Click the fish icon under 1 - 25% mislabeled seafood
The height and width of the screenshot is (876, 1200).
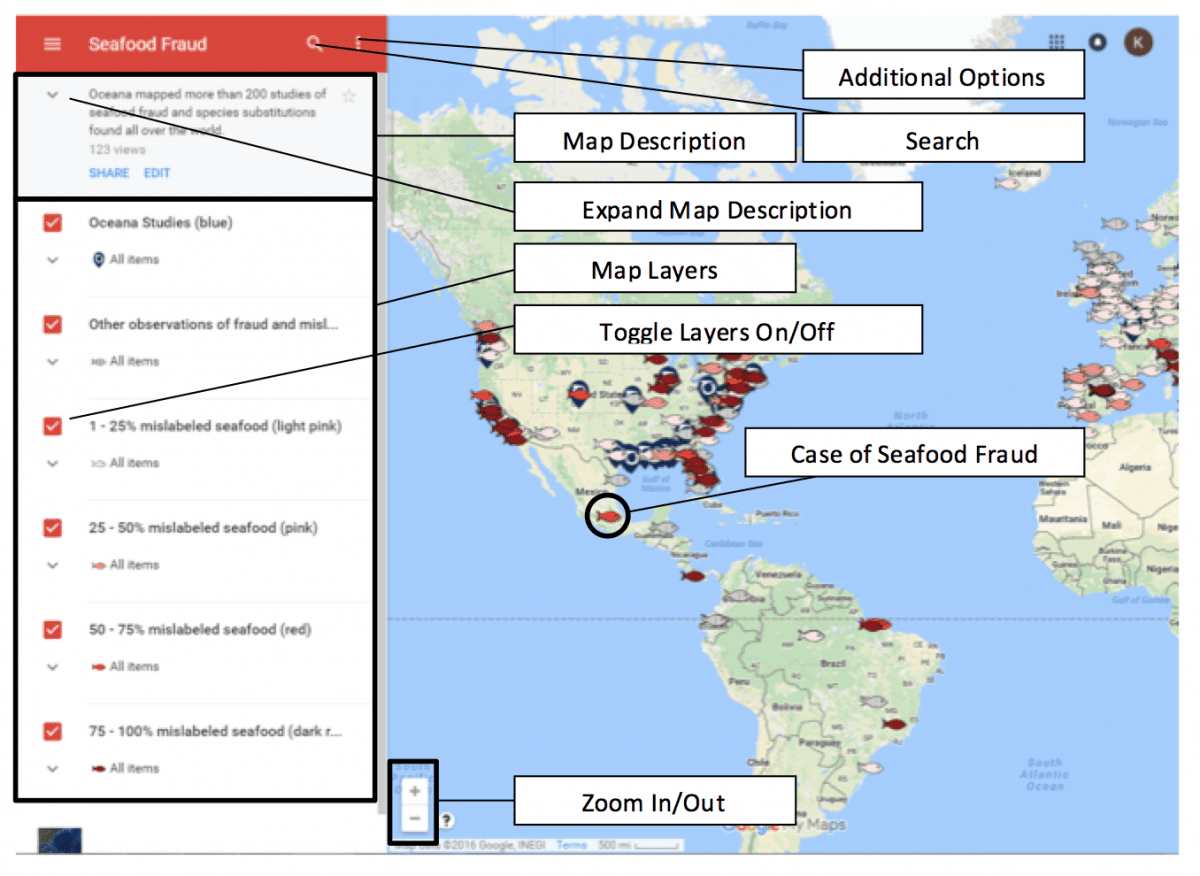coord(98,464)
